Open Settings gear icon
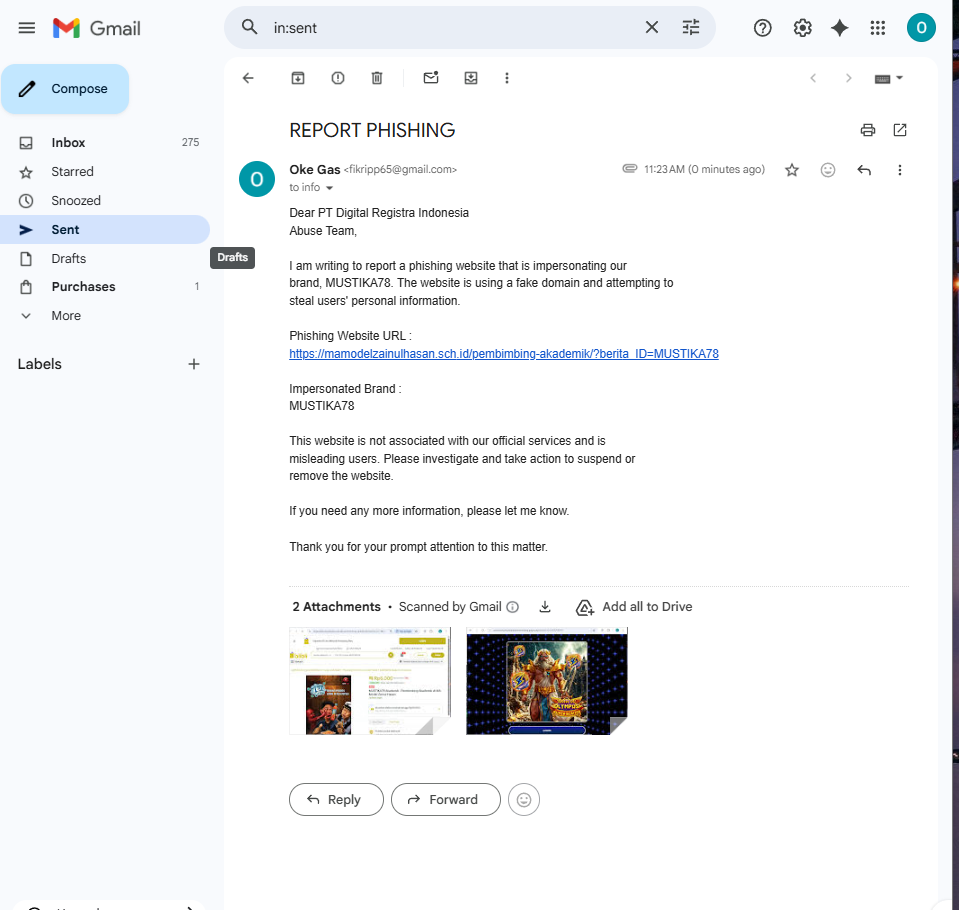959x910 pixels. [x=802, y=28]
